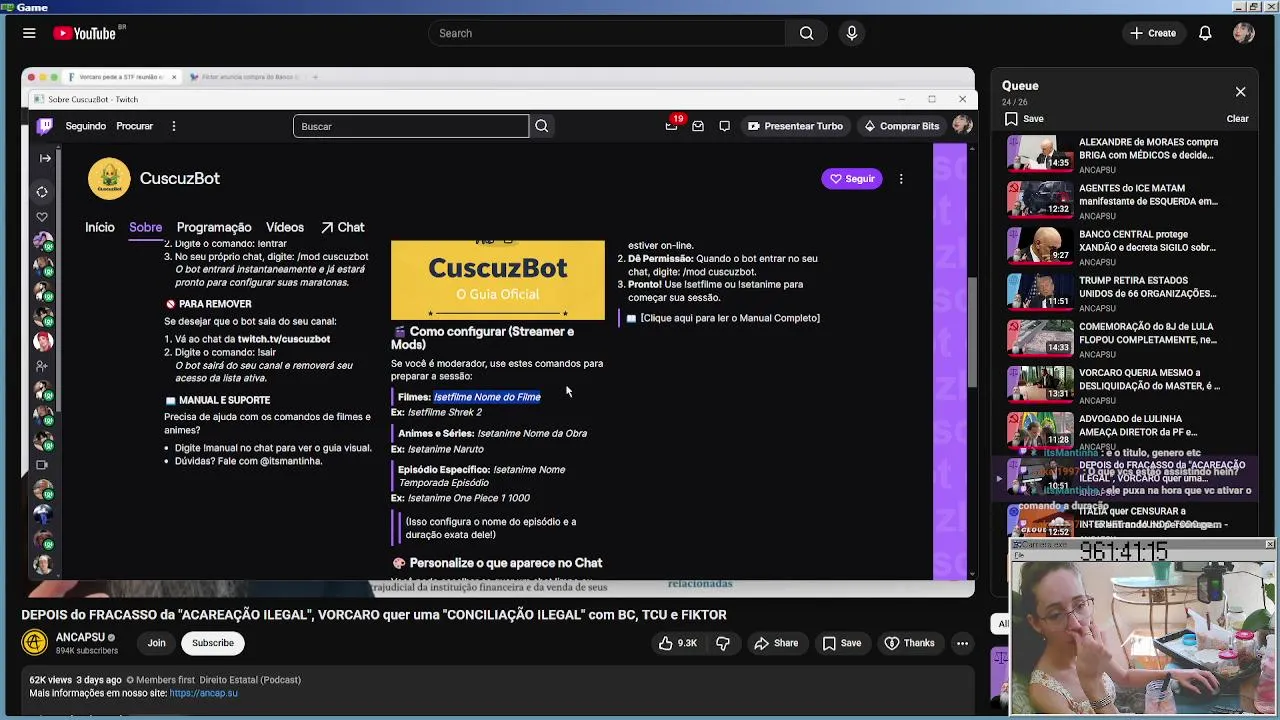Open the YouTube Create menu
This screenshot has height=720, width=1280.
(x=1153, y=33)
